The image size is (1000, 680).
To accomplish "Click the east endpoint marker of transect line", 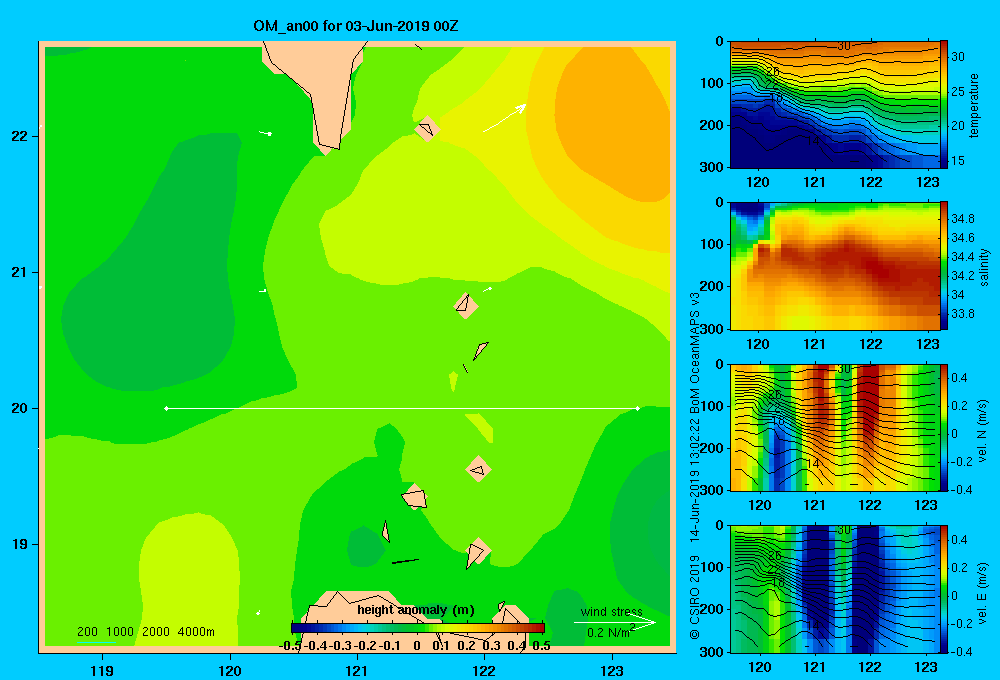I will (x=637, y=408).
